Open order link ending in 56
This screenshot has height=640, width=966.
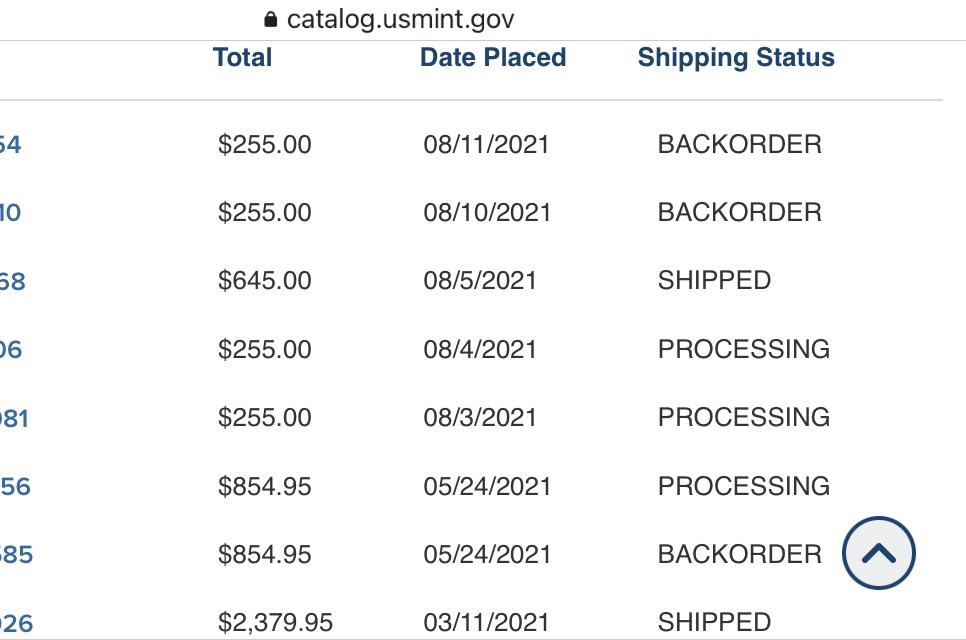tap(15, 487)
